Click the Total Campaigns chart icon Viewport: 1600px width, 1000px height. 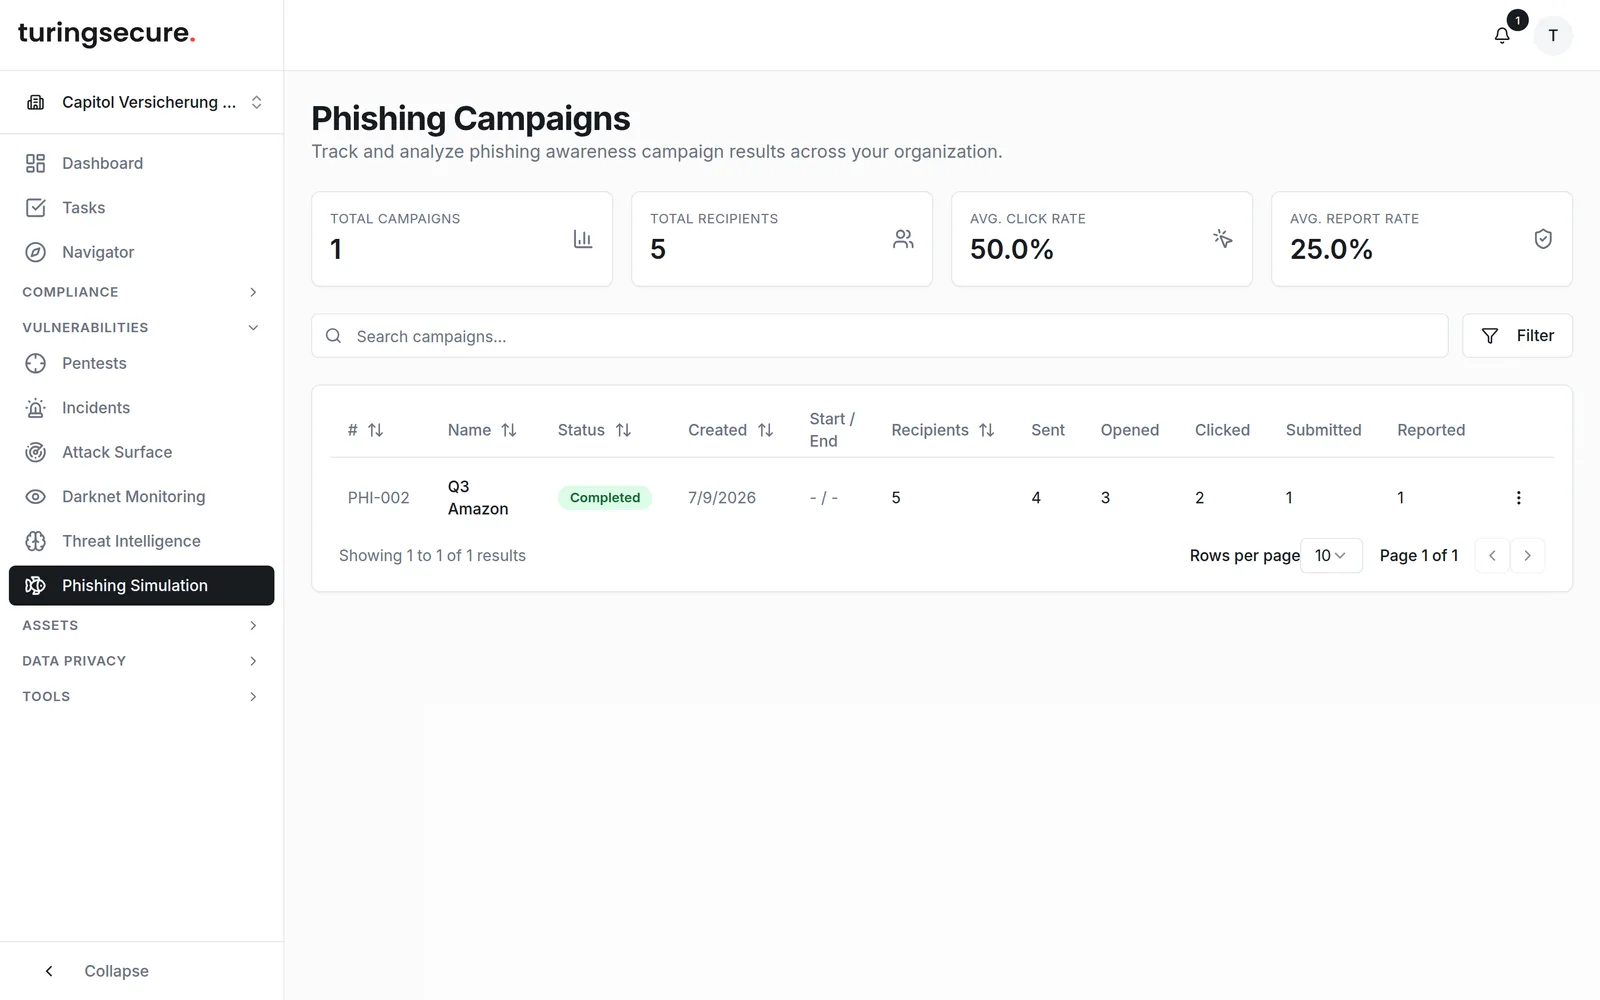point(583,239)
